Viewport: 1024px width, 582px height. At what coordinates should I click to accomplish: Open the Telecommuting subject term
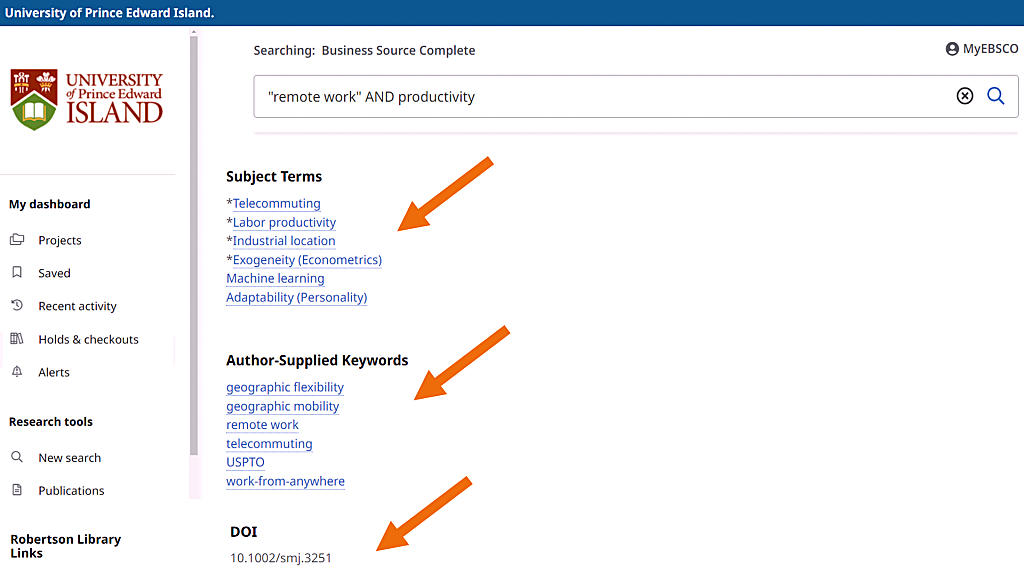coord(276,204)
